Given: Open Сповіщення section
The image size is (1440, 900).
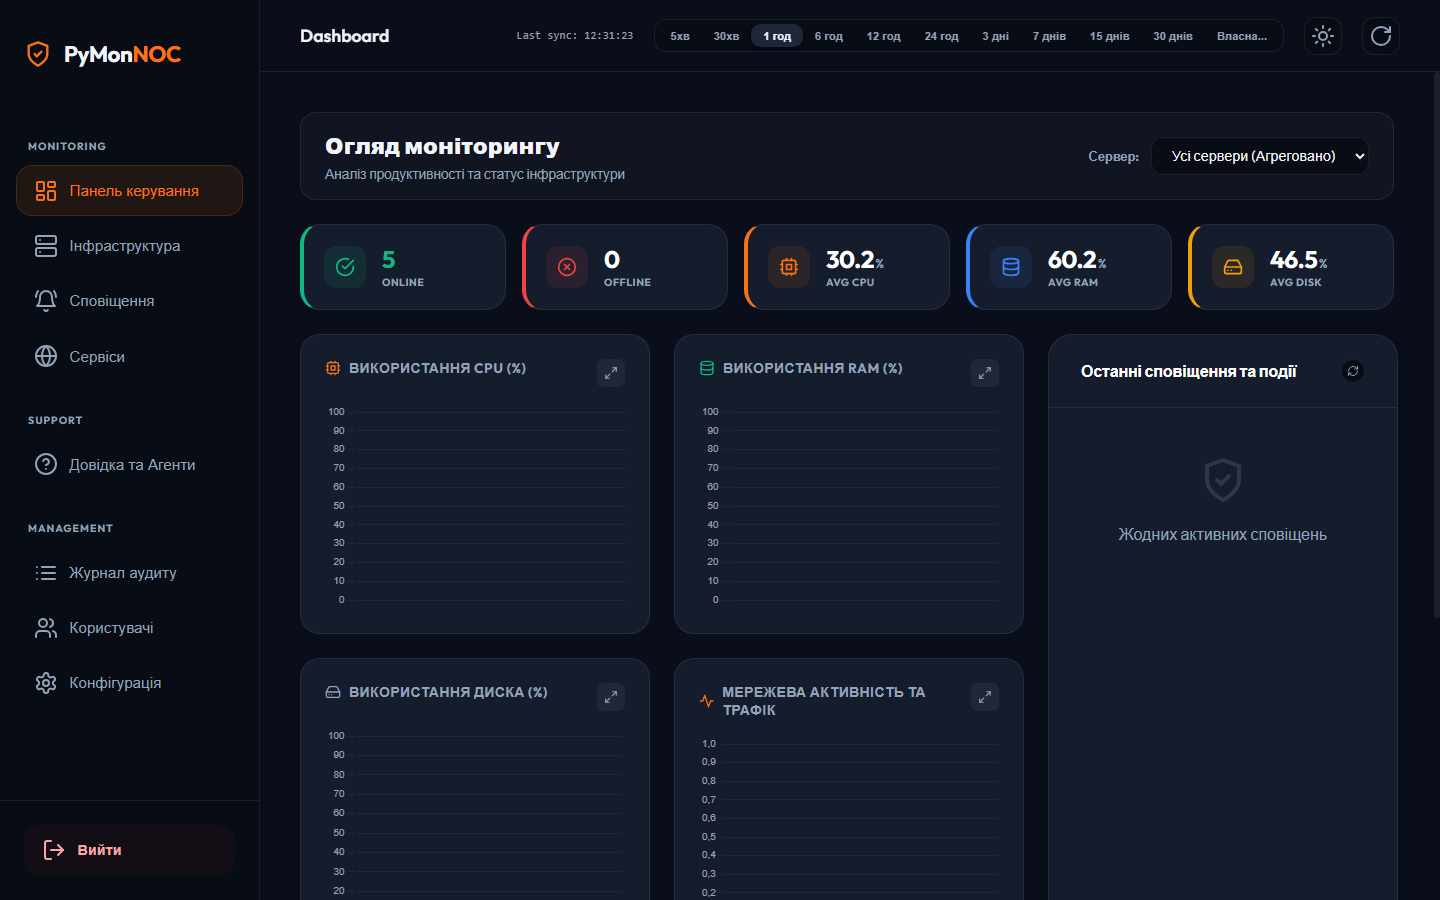Looking at the screenshot, I should [x=129, y=301].
